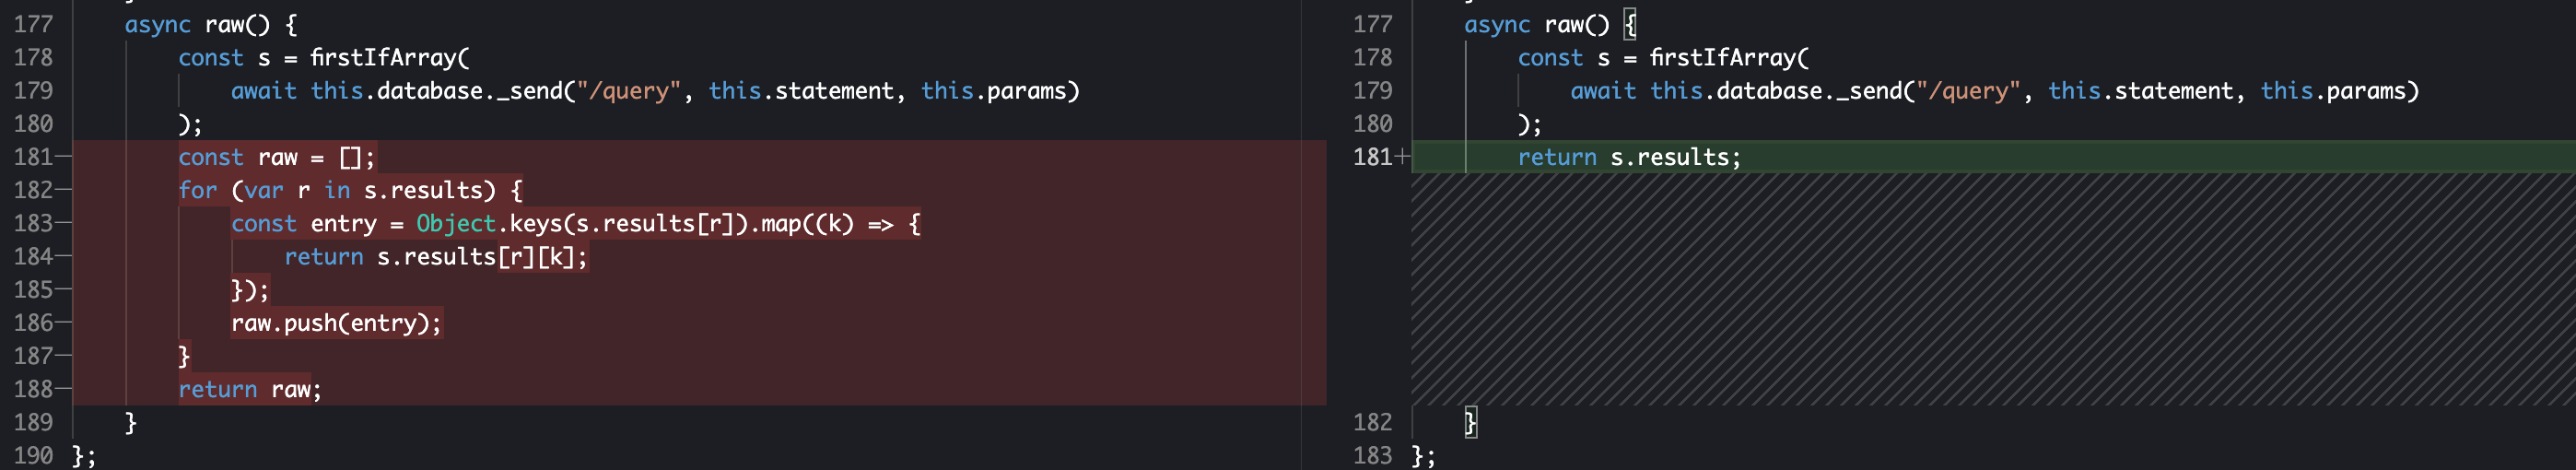2576x470 pixels.
Task: Click the added 'return s.results;' line
Action: (1629, 157)
